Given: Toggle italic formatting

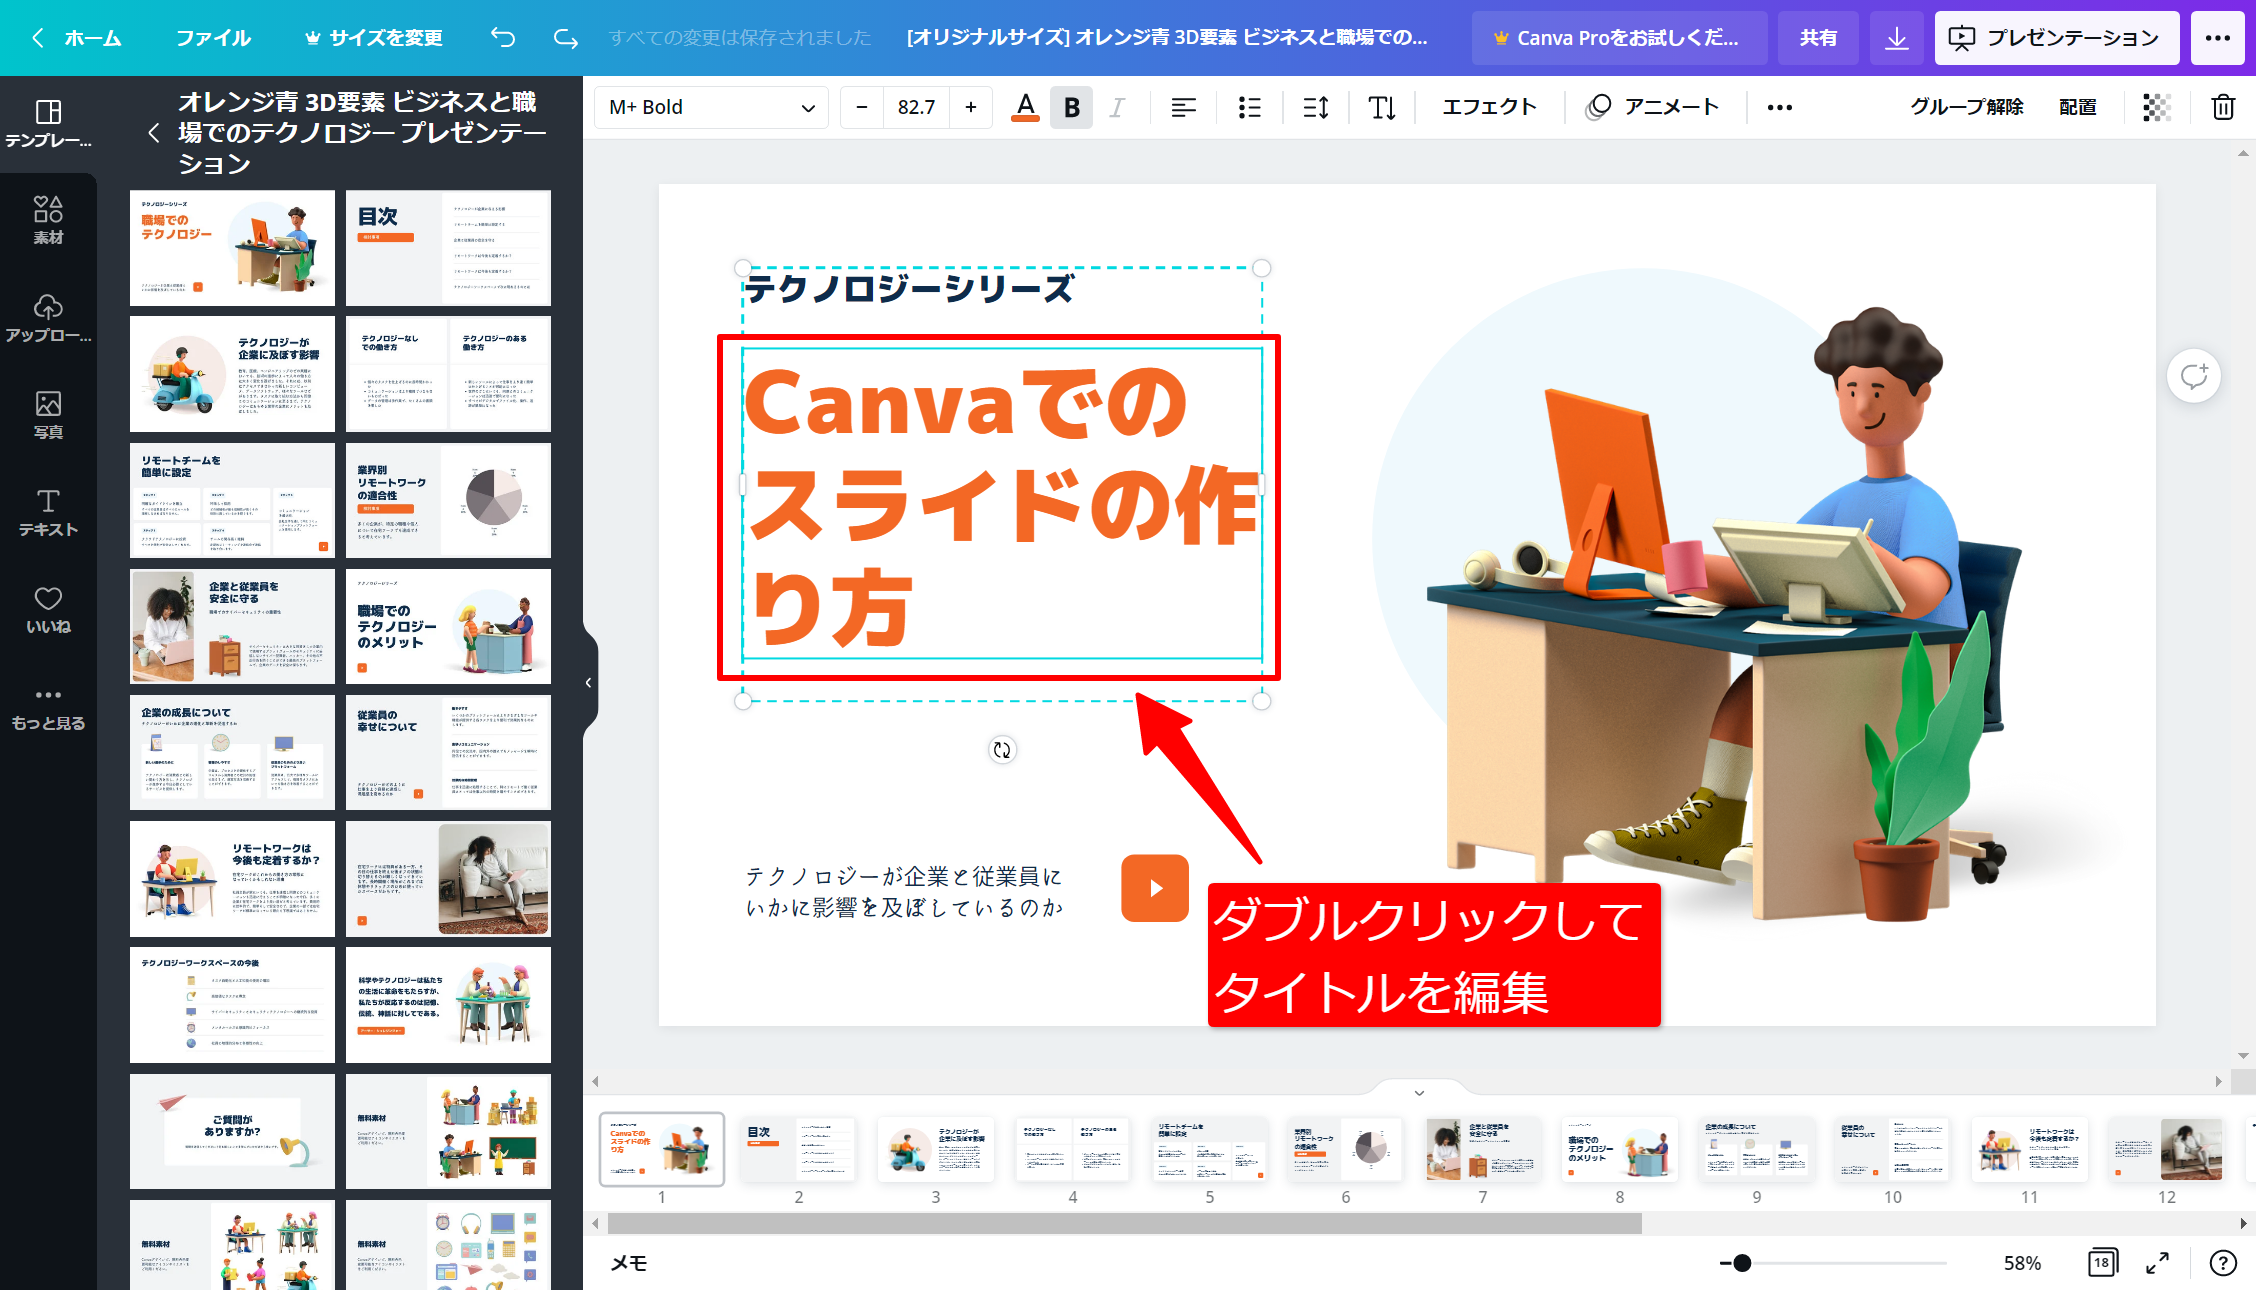Looking at the screenshot, I should 1117,107.
